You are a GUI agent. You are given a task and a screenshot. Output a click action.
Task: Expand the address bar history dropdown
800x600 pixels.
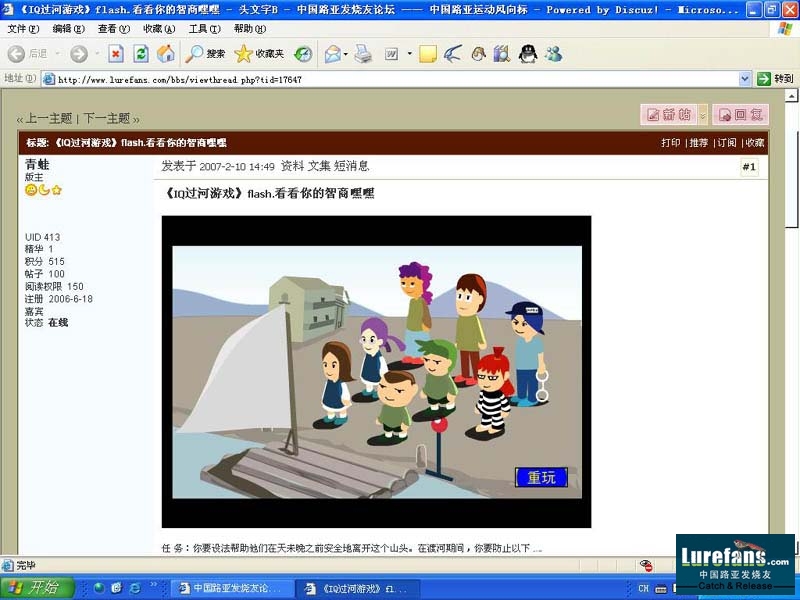click(x=745, y=79)
